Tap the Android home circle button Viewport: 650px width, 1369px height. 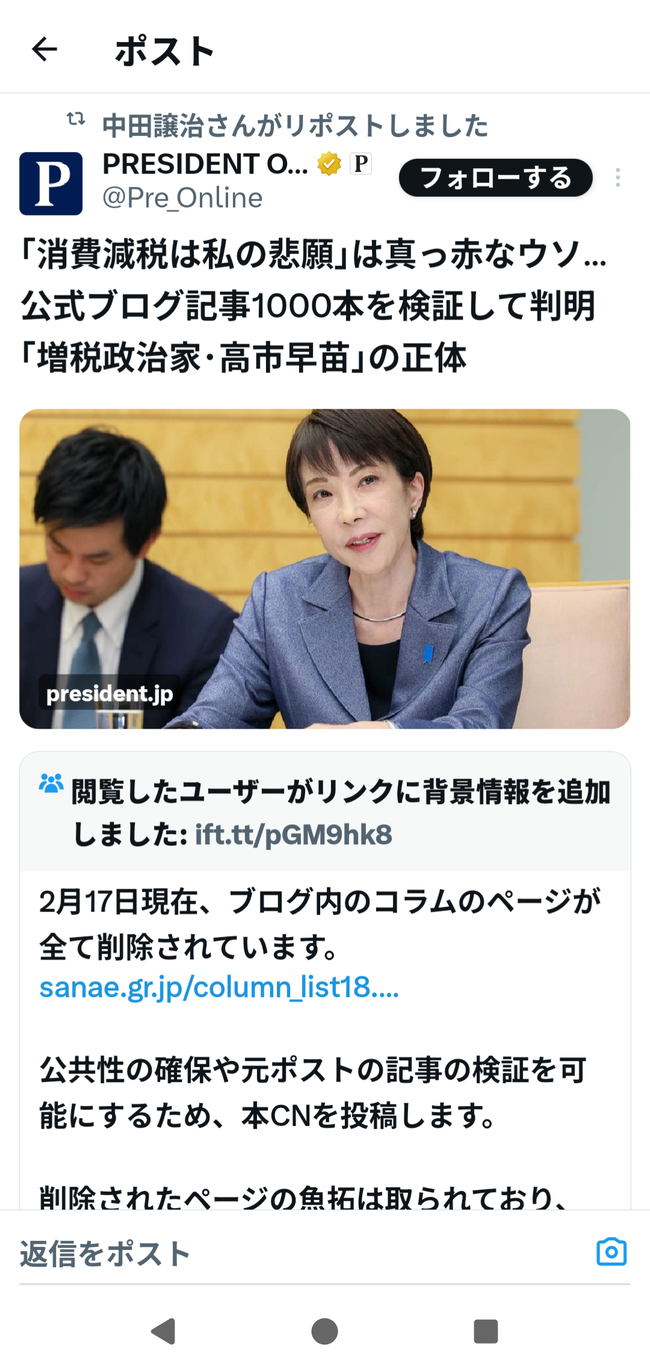click(x=324, y=1330)
